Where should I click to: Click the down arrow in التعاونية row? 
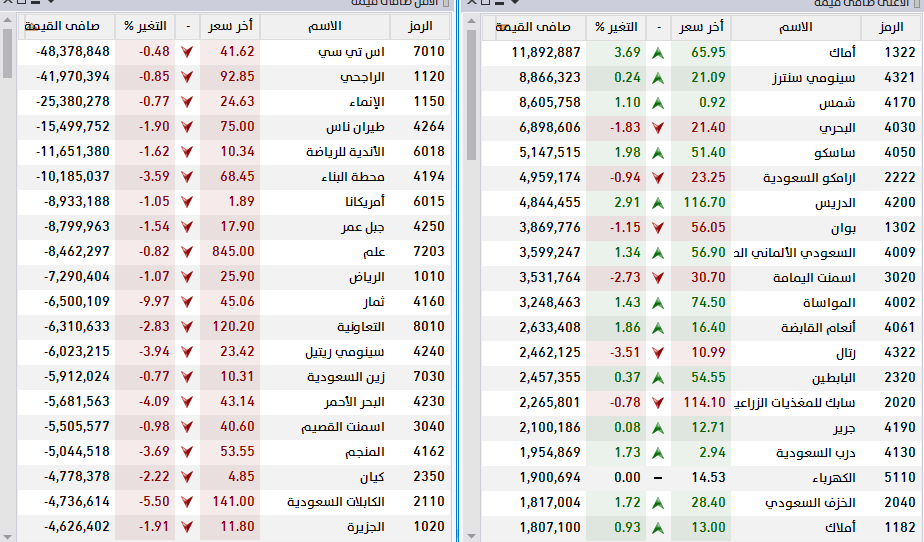click(x=187, y=327)
